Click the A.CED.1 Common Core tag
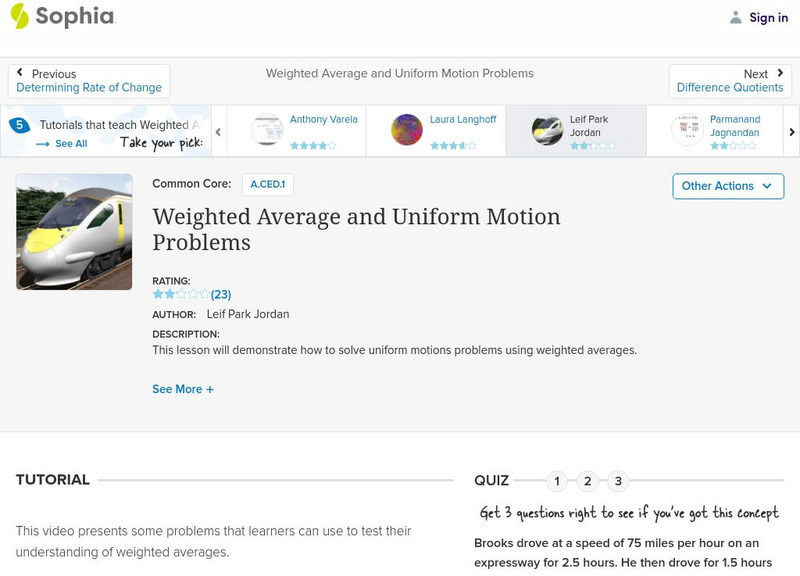This screenshot has width=800, height=576. (267, 184)
